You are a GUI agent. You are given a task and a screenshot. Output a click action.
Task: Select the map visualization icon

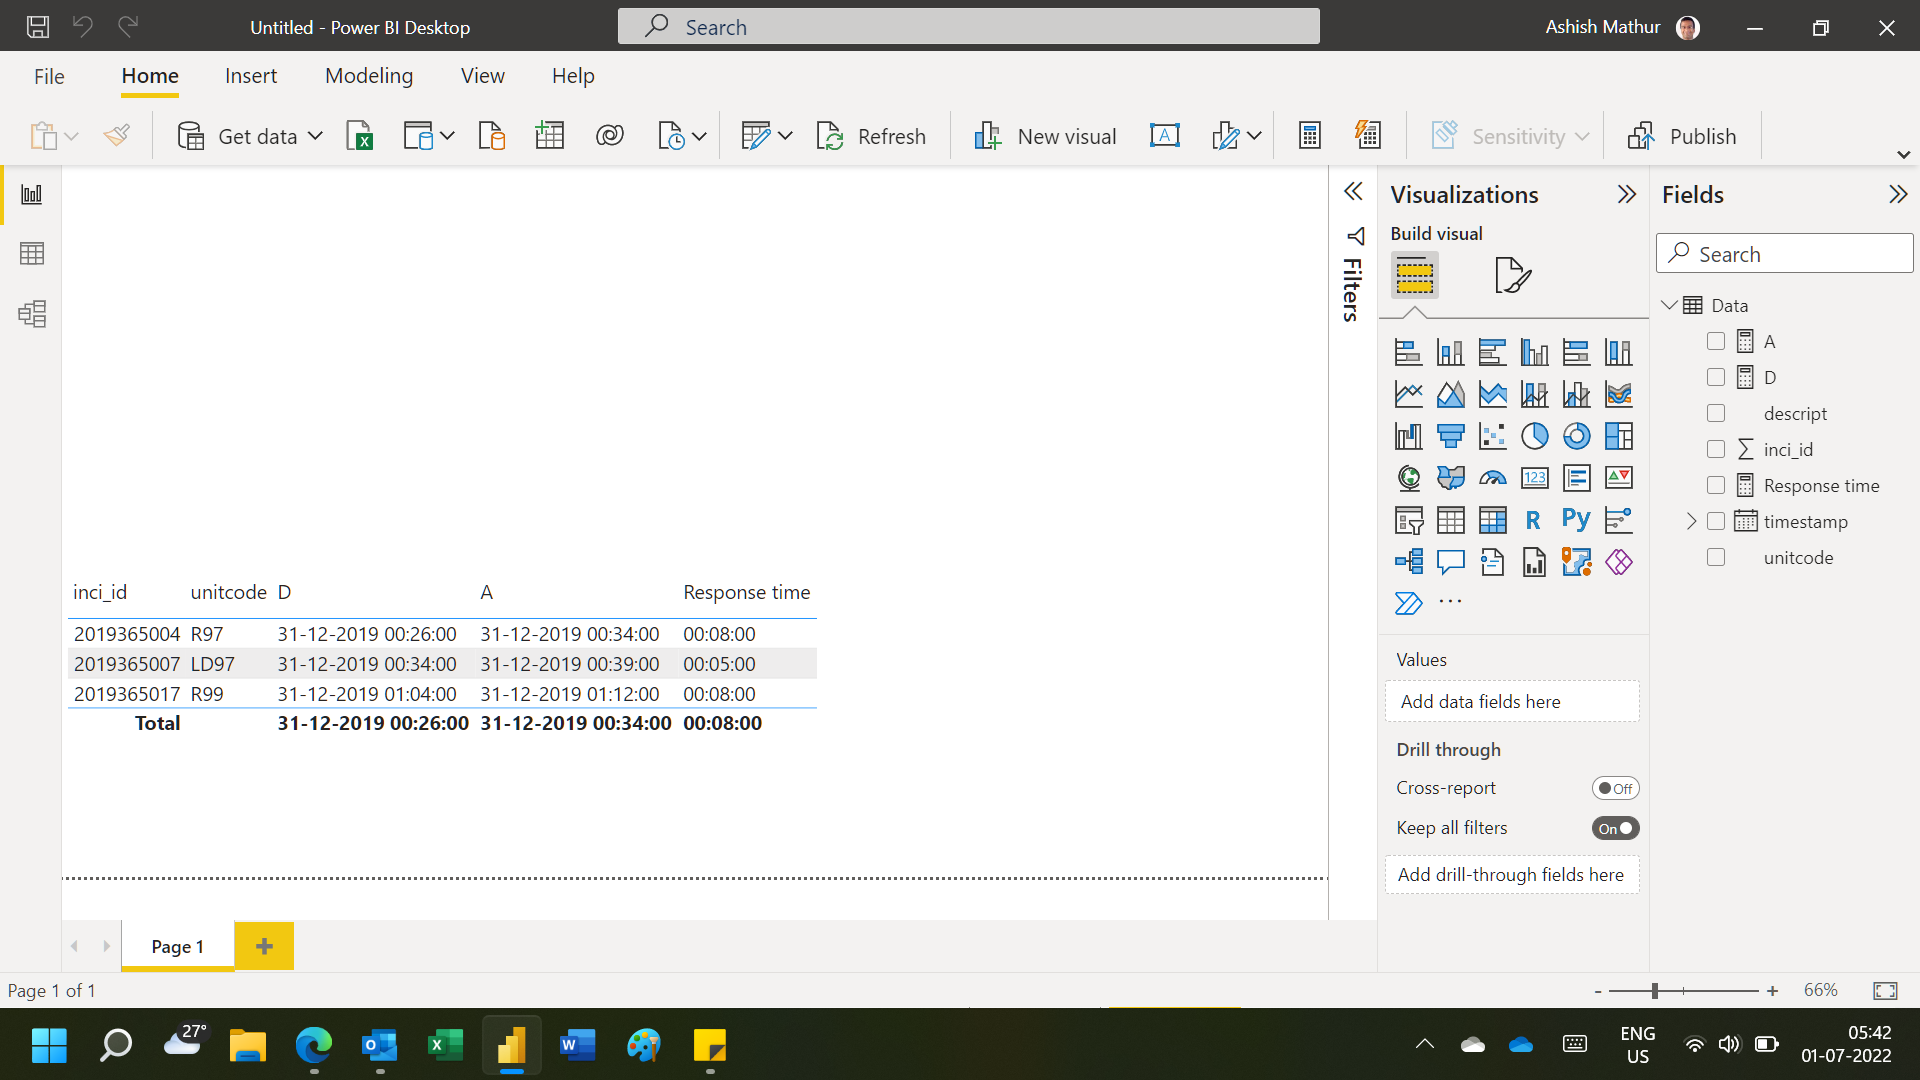click(x=1408, y=478)
